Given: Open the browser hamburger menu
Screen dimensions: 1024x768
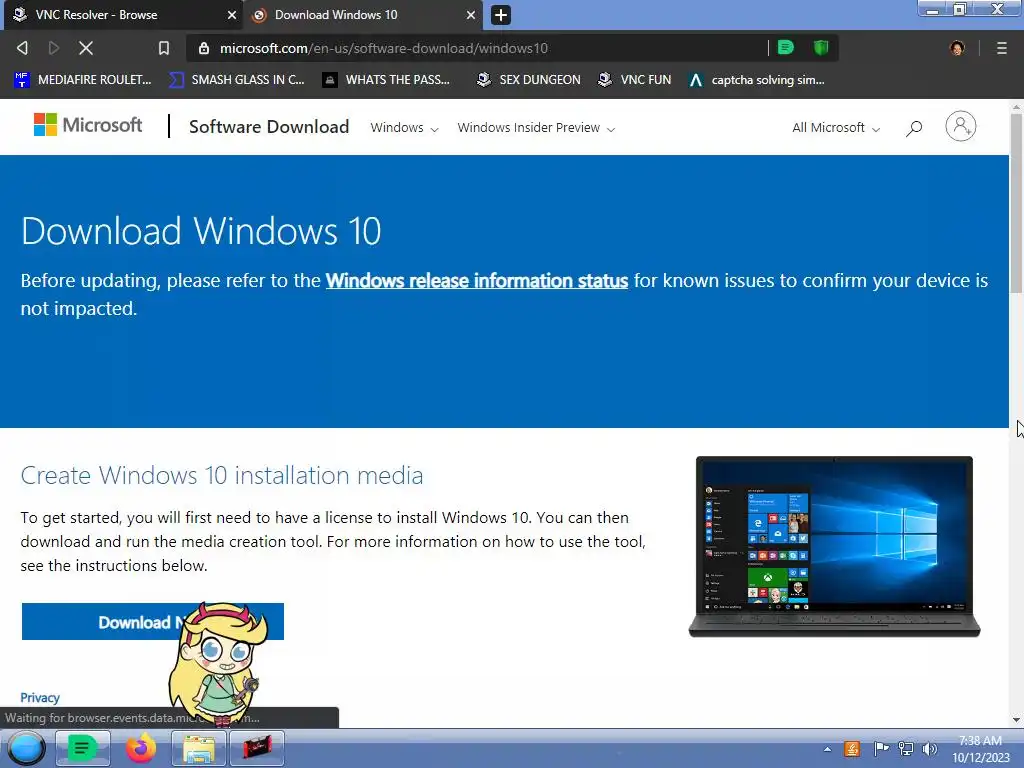Looking at the screenshot, I should click(1001, 48).
